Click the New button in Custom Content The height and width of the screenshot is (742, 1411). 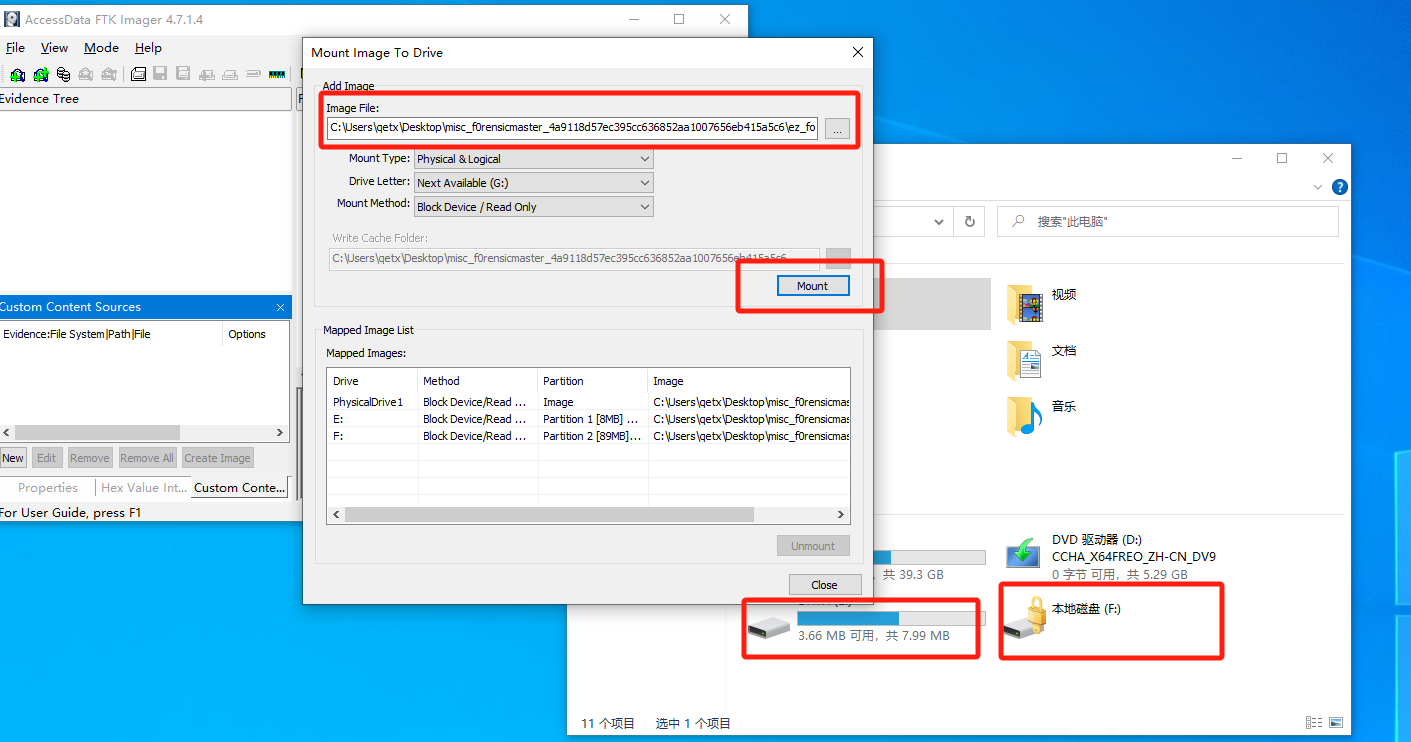tap(13, 458)
